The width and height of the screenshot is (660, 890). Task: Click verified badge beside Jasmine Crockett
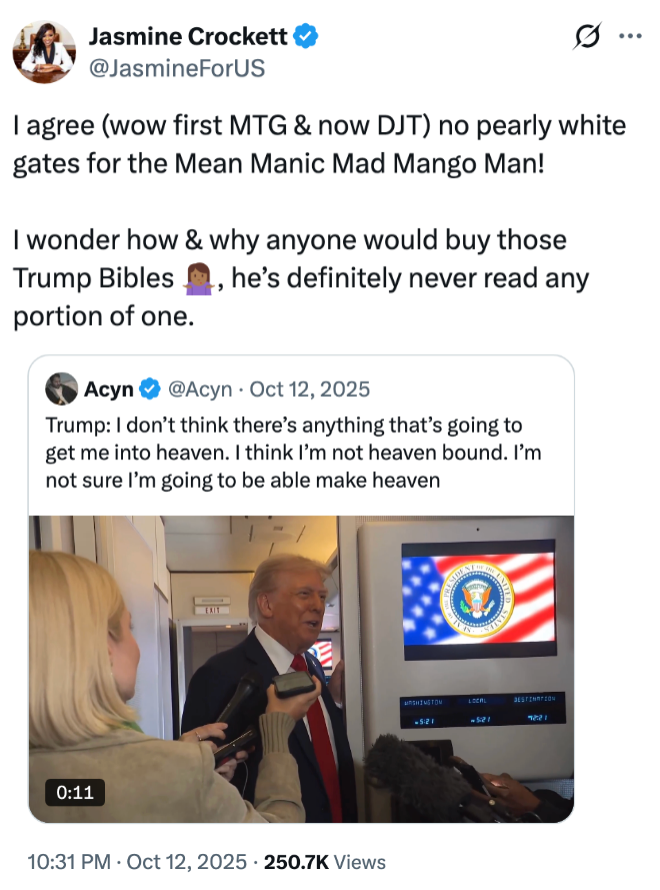tap(307, 38)
